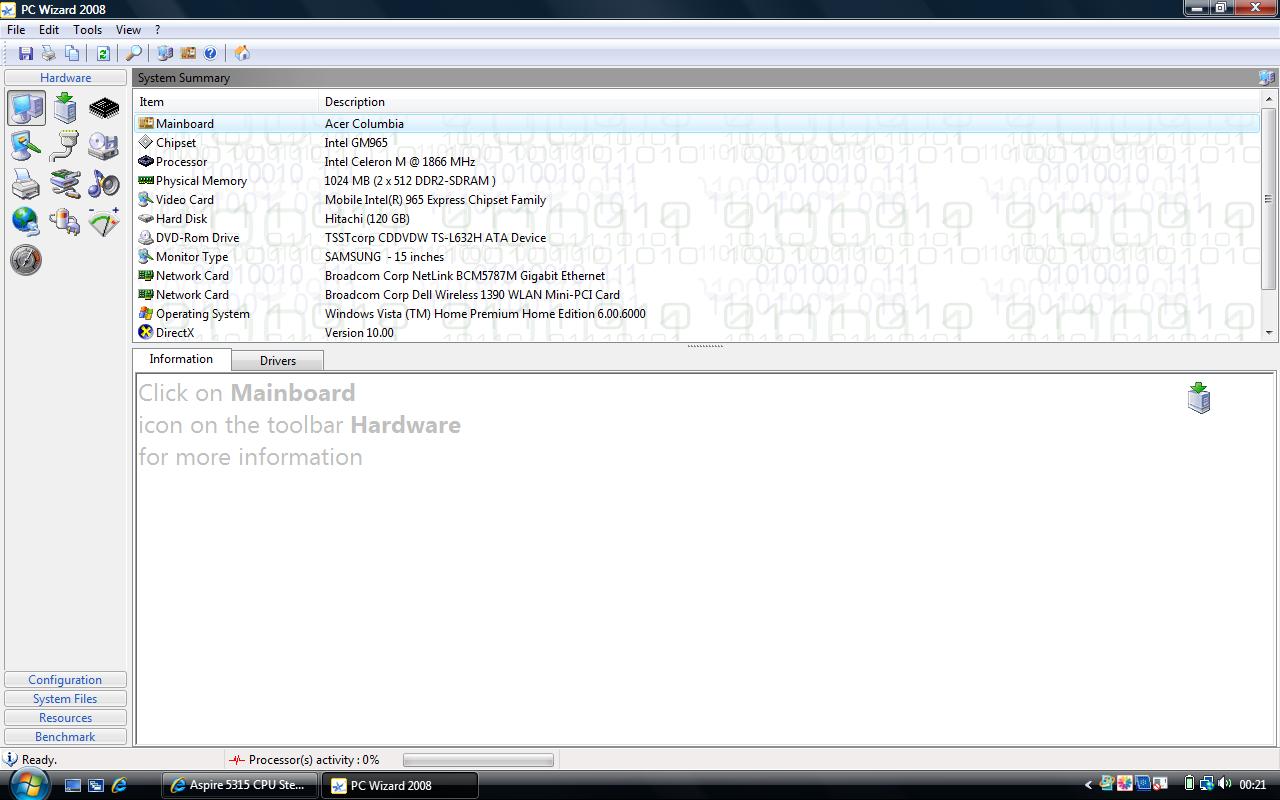The width and height of the screenshot is (1280, 800).
Task: Switch to the Information tab
Action: (x=181, y=359)
